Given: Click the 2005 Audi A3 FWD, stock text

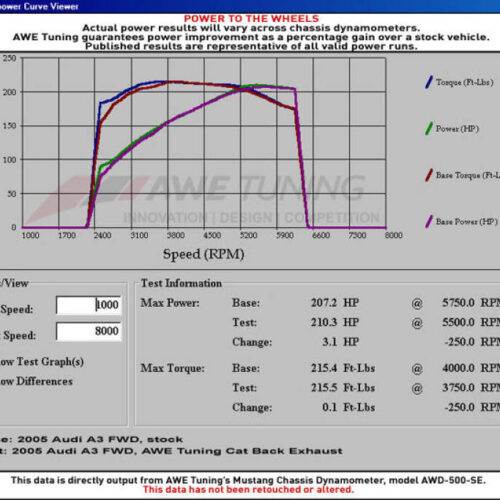Looking at the screenshot, I should tap(100, 439).
